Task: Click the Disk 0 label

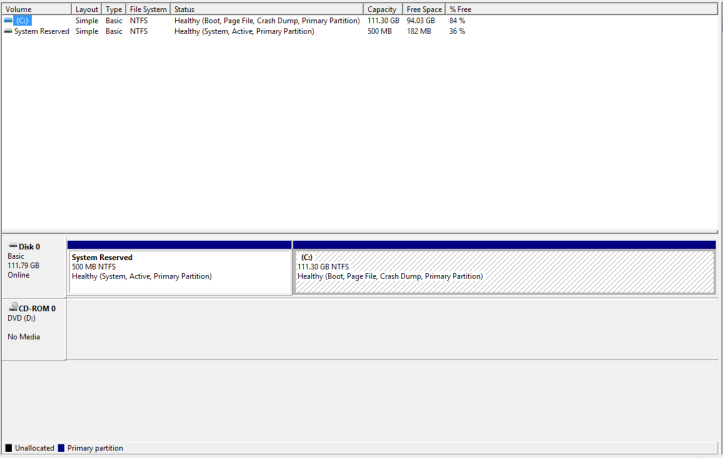Action: (x=29, y=247)
